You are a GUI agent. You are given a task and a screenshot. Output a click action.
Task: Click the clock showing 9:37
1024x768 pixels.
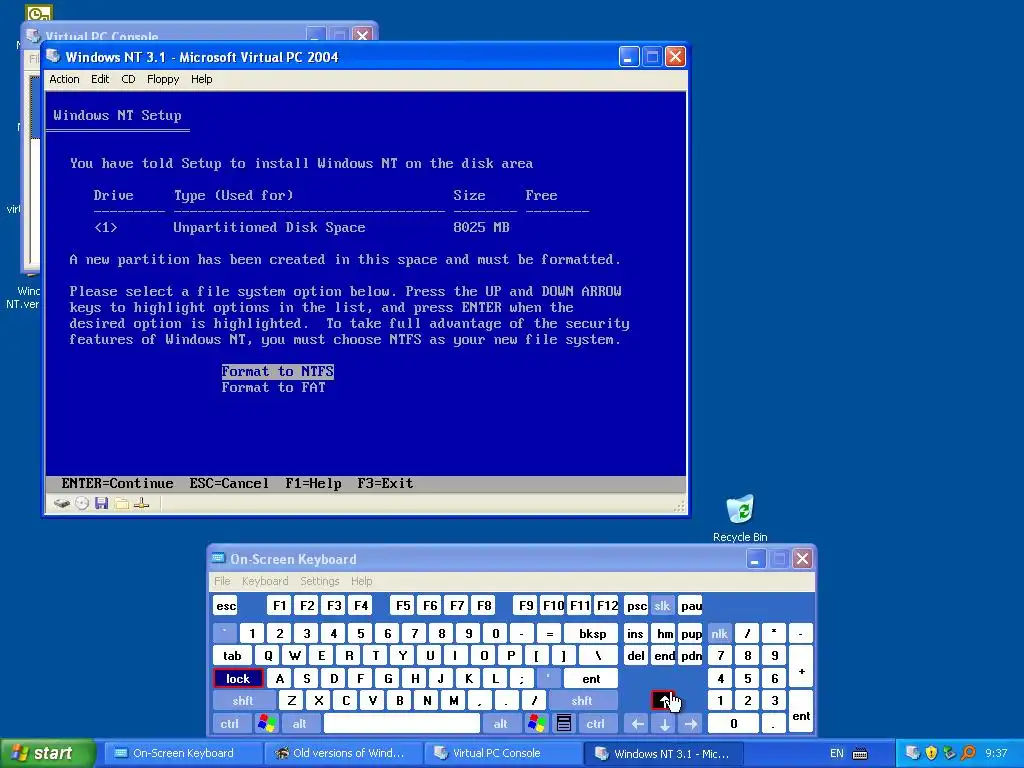pyautogui.click(x=996, y=754)
